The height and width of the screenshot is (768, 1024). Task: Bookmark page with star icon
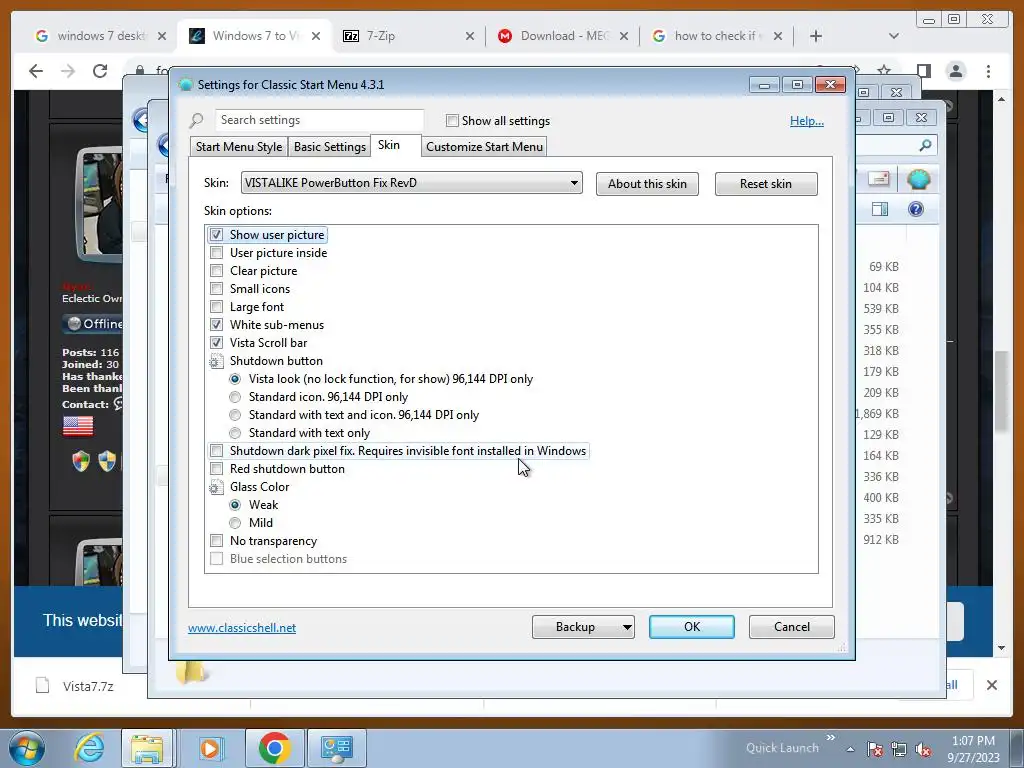coord(884,71)
